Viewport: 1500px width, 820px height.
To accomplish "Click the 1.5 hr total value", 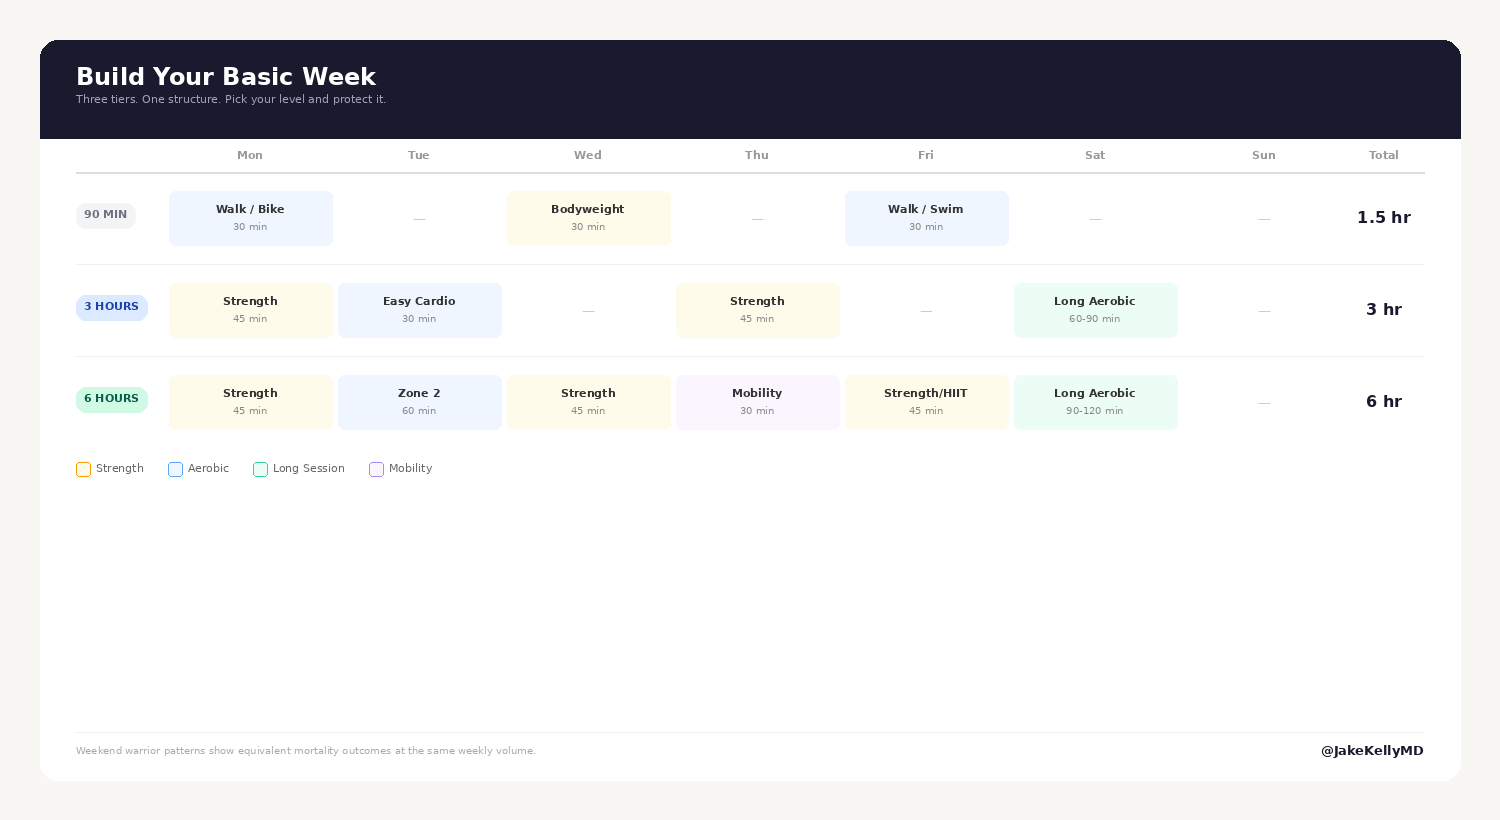I will [1384, 218].
